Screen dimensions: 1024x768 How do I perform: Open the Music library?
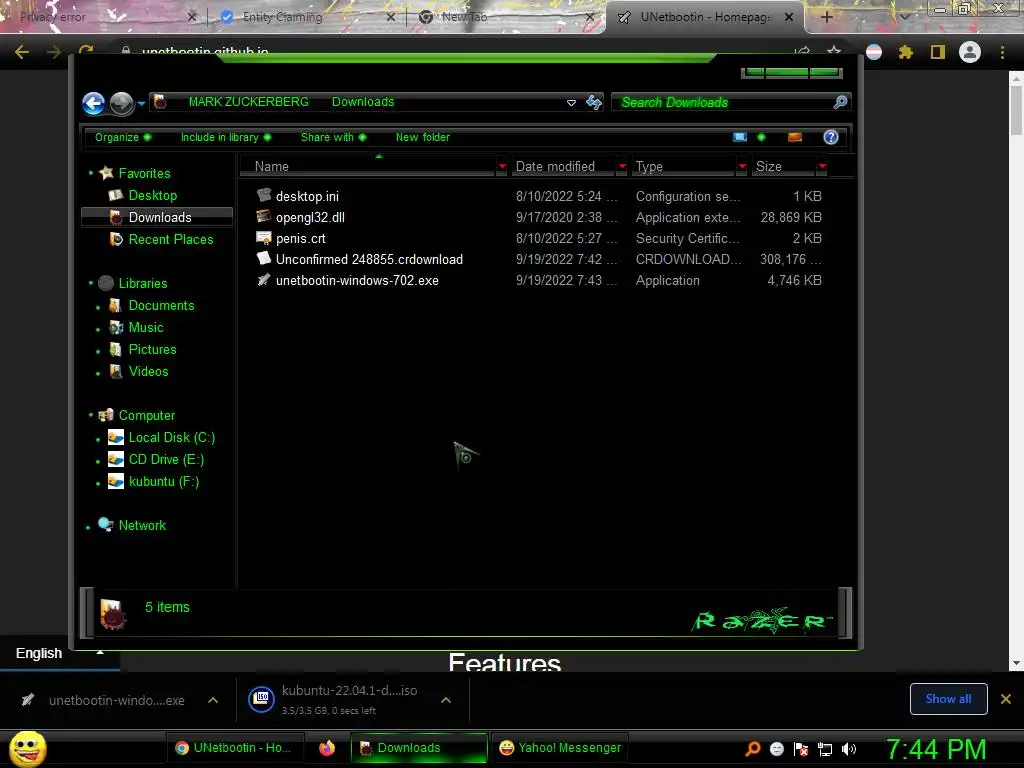[x=146, y=327]
